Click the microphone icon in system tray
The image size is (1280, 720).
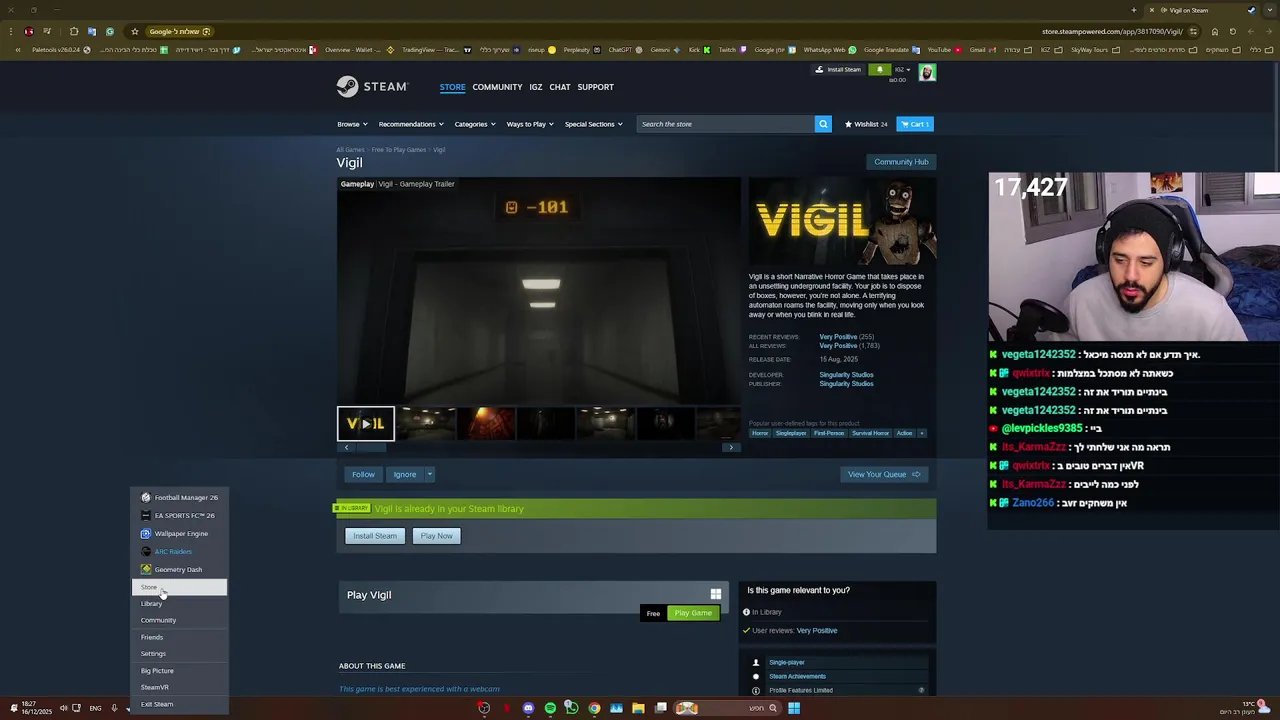114,708
